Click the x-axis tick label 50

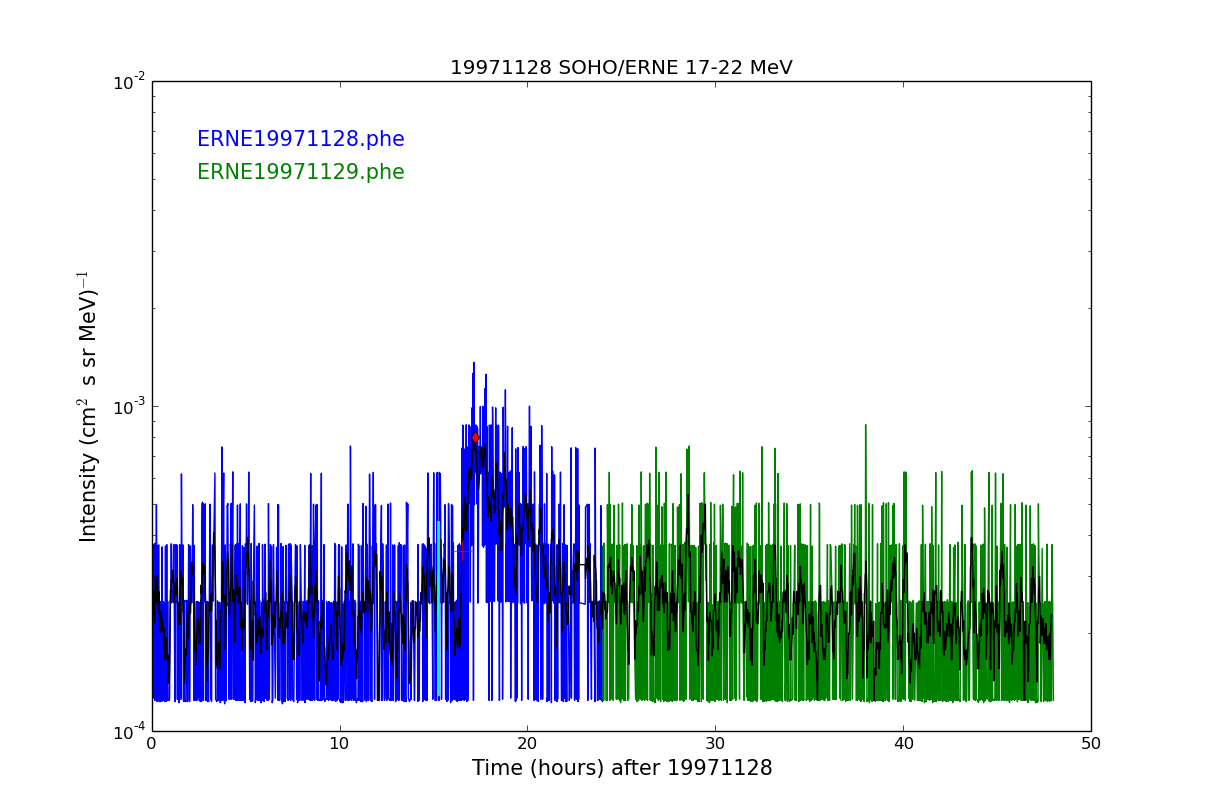(1091, 744)
